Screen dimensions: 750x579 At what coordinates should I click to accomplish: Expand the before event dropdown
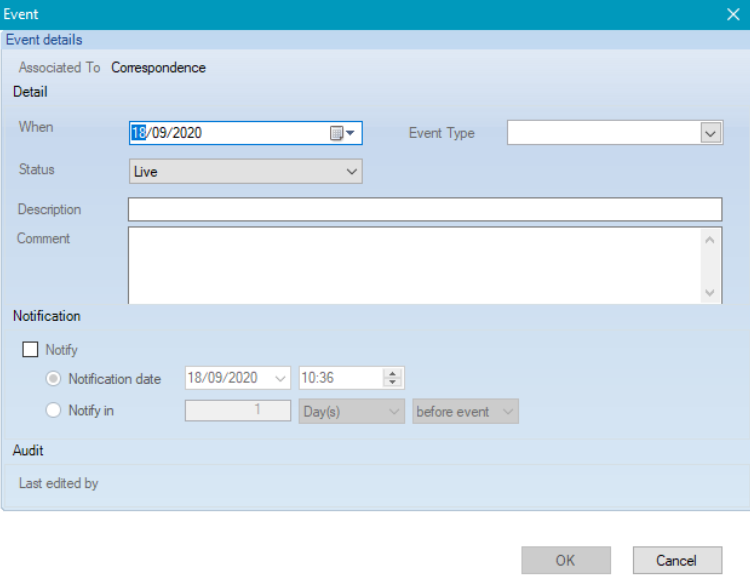(465, 411)
